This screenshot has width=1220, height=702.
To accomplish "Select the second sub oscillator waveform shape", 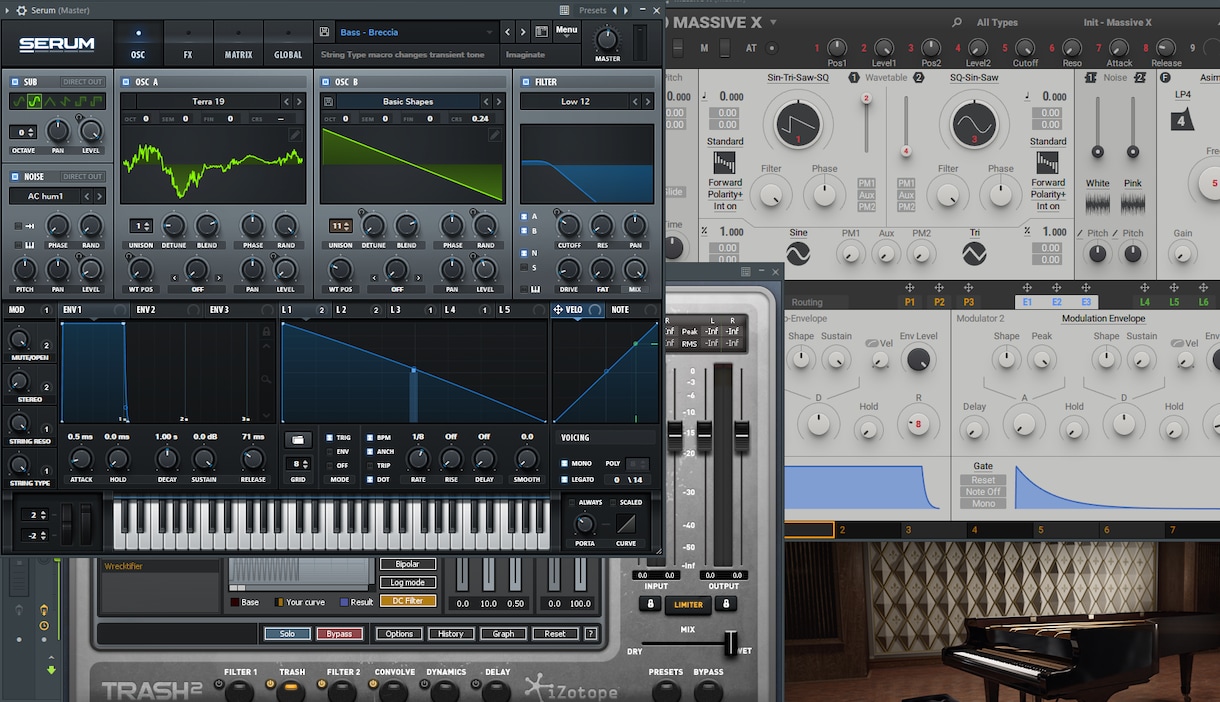I will pyautogui.click(x=34, y=101).
